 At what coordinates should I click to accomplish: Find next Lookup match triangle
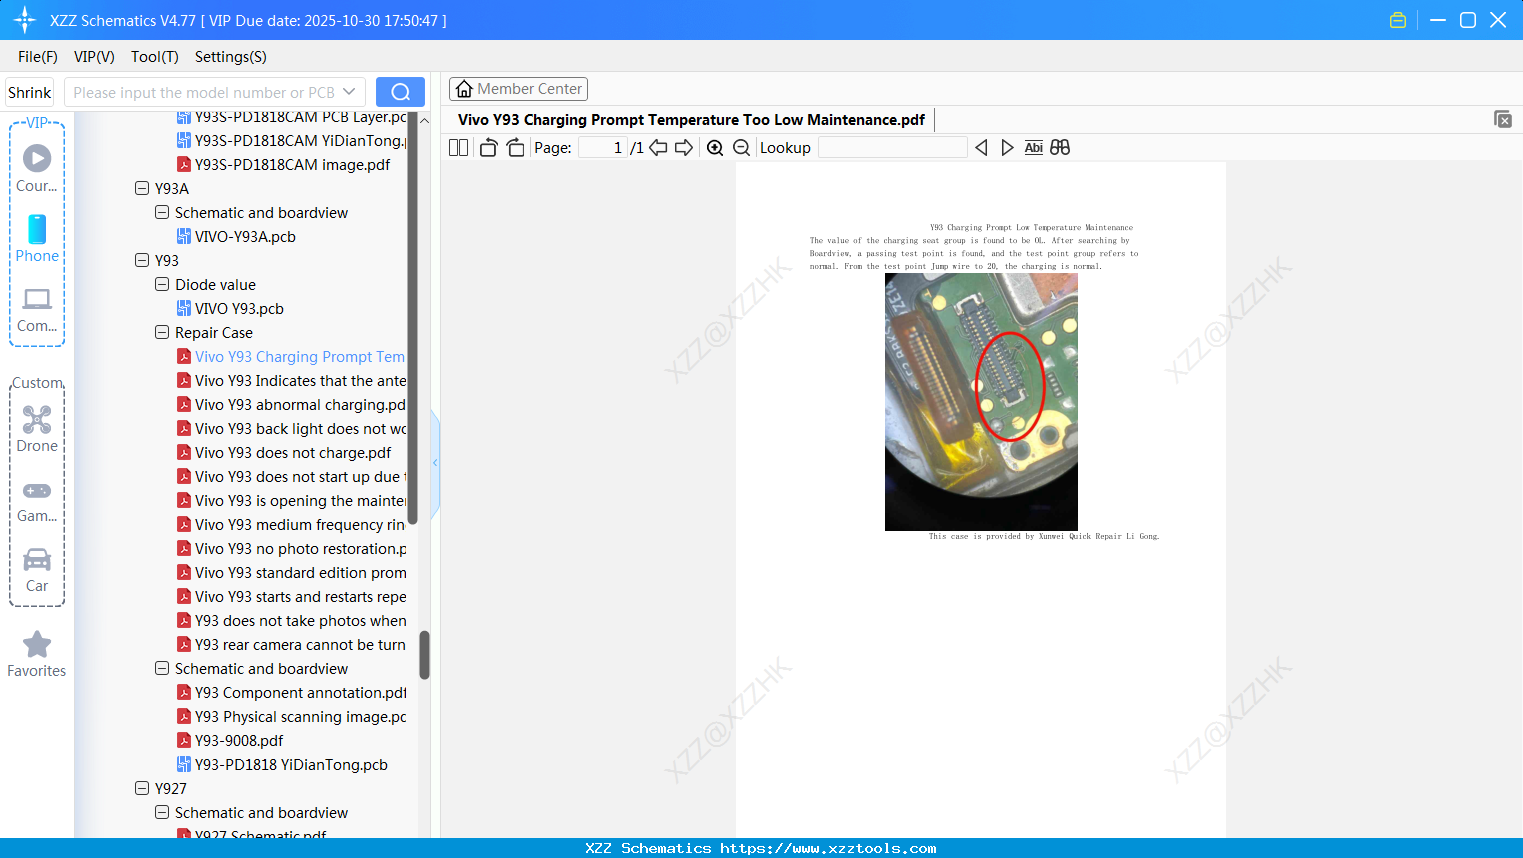pos(1007,148)
